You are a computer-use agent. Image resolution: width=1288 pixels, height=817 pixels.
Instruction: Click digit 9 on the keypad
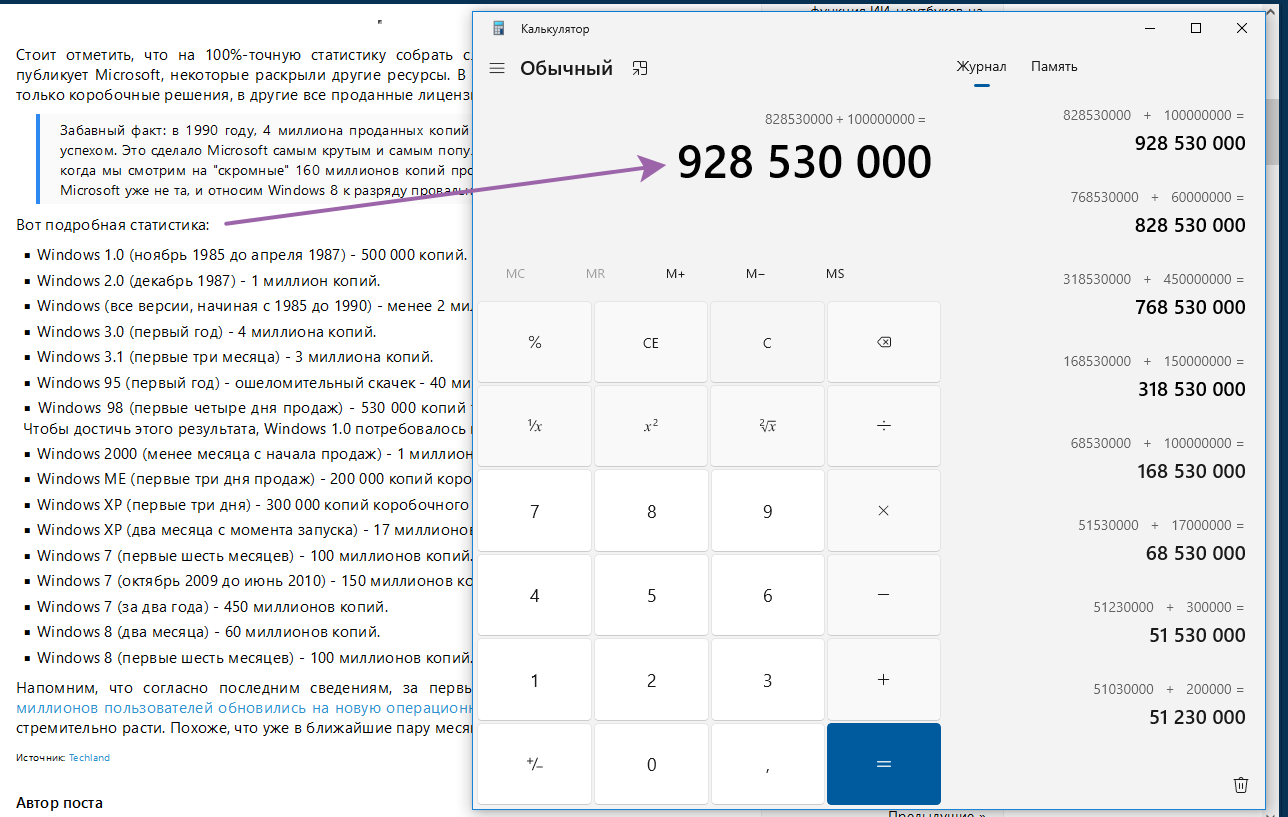pos(767,511)
